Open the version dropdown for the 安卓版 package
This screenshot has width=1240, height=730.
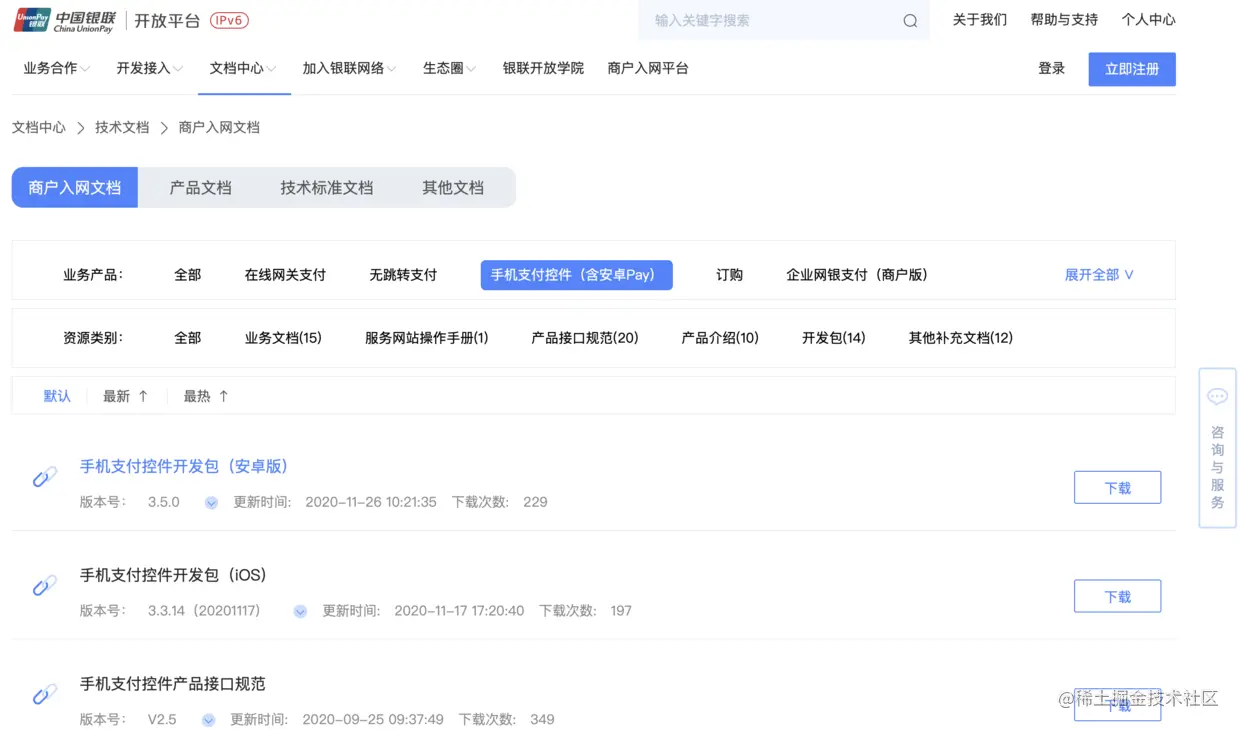211,502
